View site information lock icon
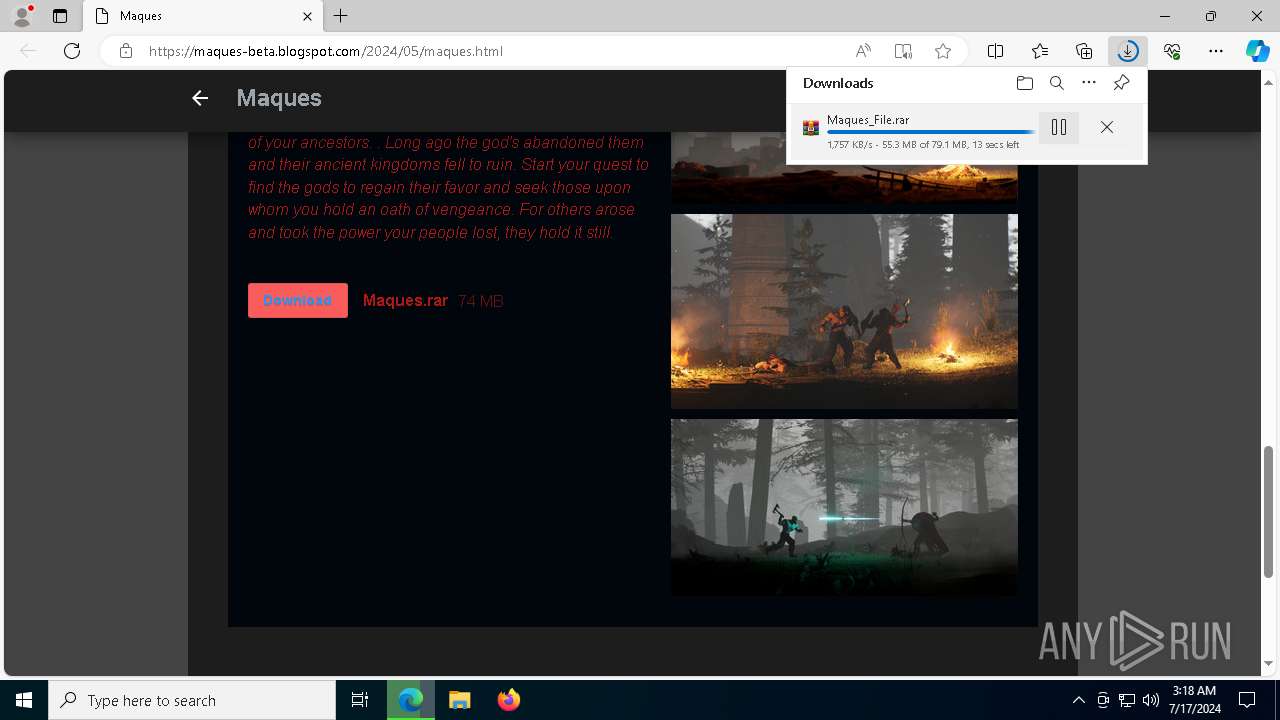The height and width of the screenshot is (720, 1280). 126,51
